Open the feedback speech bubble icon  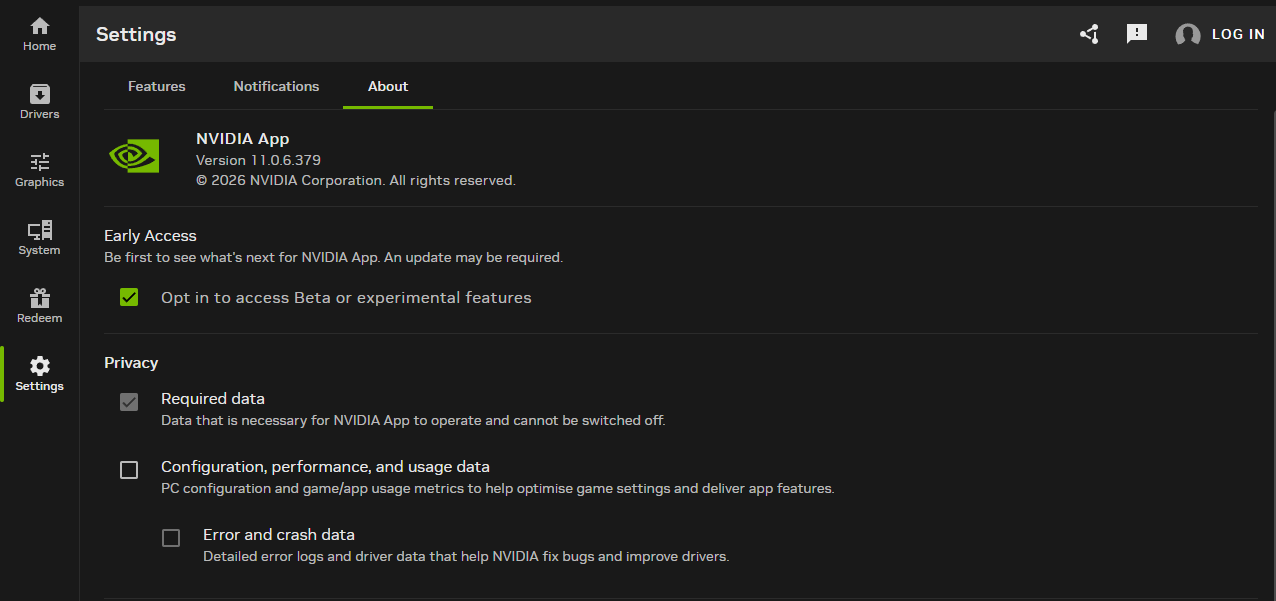tap(1137, 34)
